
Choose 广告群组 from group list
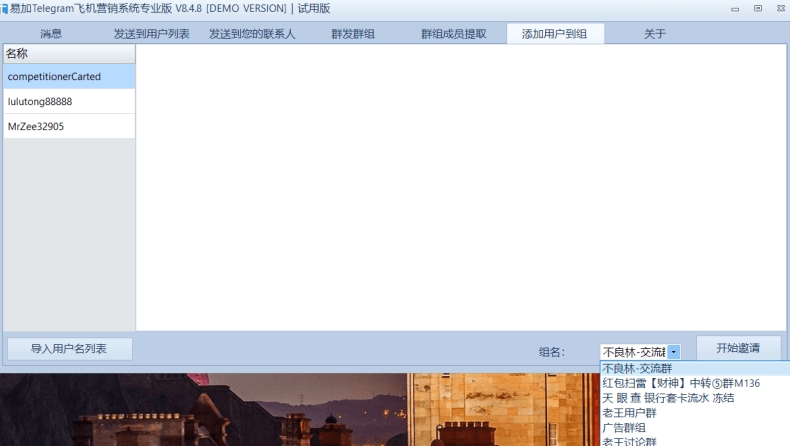695,428
